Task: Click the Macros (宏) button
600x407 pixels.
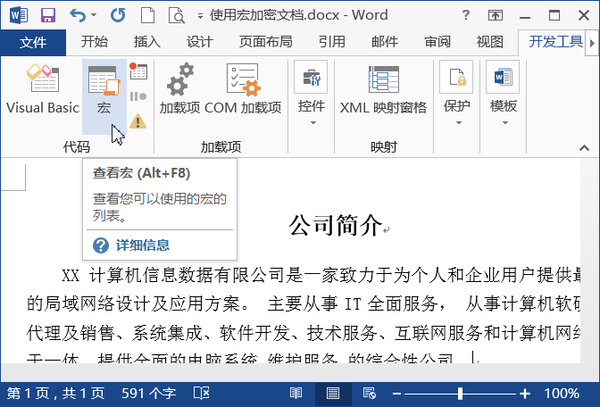Action: (x=103, y=89)
